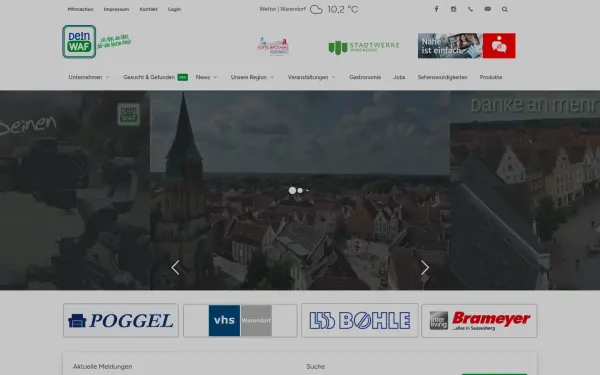Click the Wetter | Warendorf label
The image size is (600, 375).
[x=282, y=9]
